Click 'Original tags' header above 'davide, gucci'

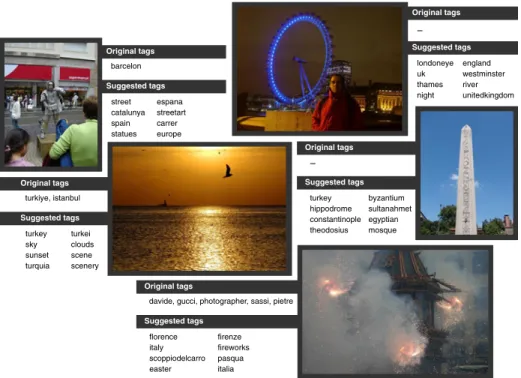pyautogui.click(x=217, y=286)
